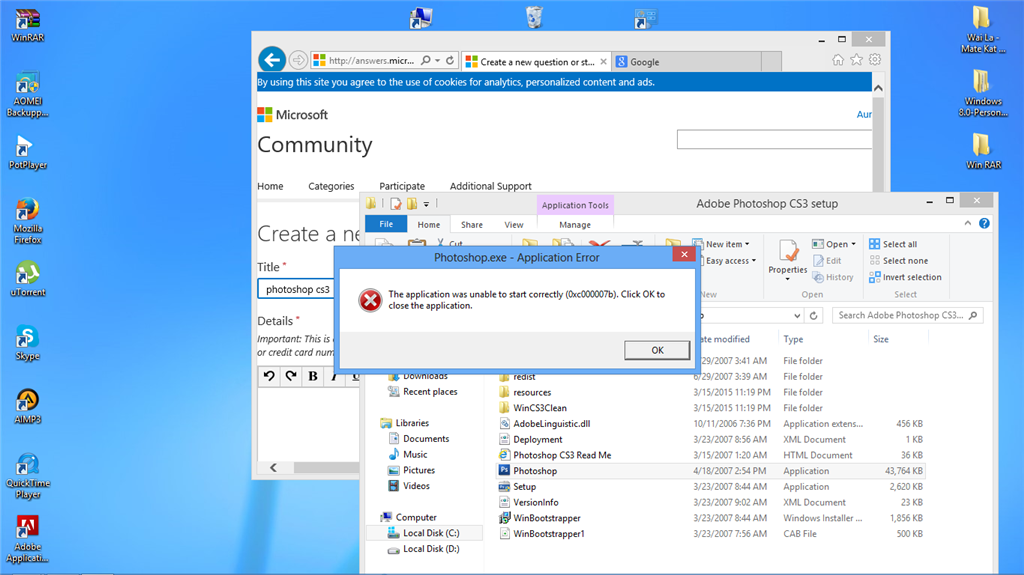The image size is (1024, 575).
Task: Open PotPlayer desktop shortcut
Action: 27,153
